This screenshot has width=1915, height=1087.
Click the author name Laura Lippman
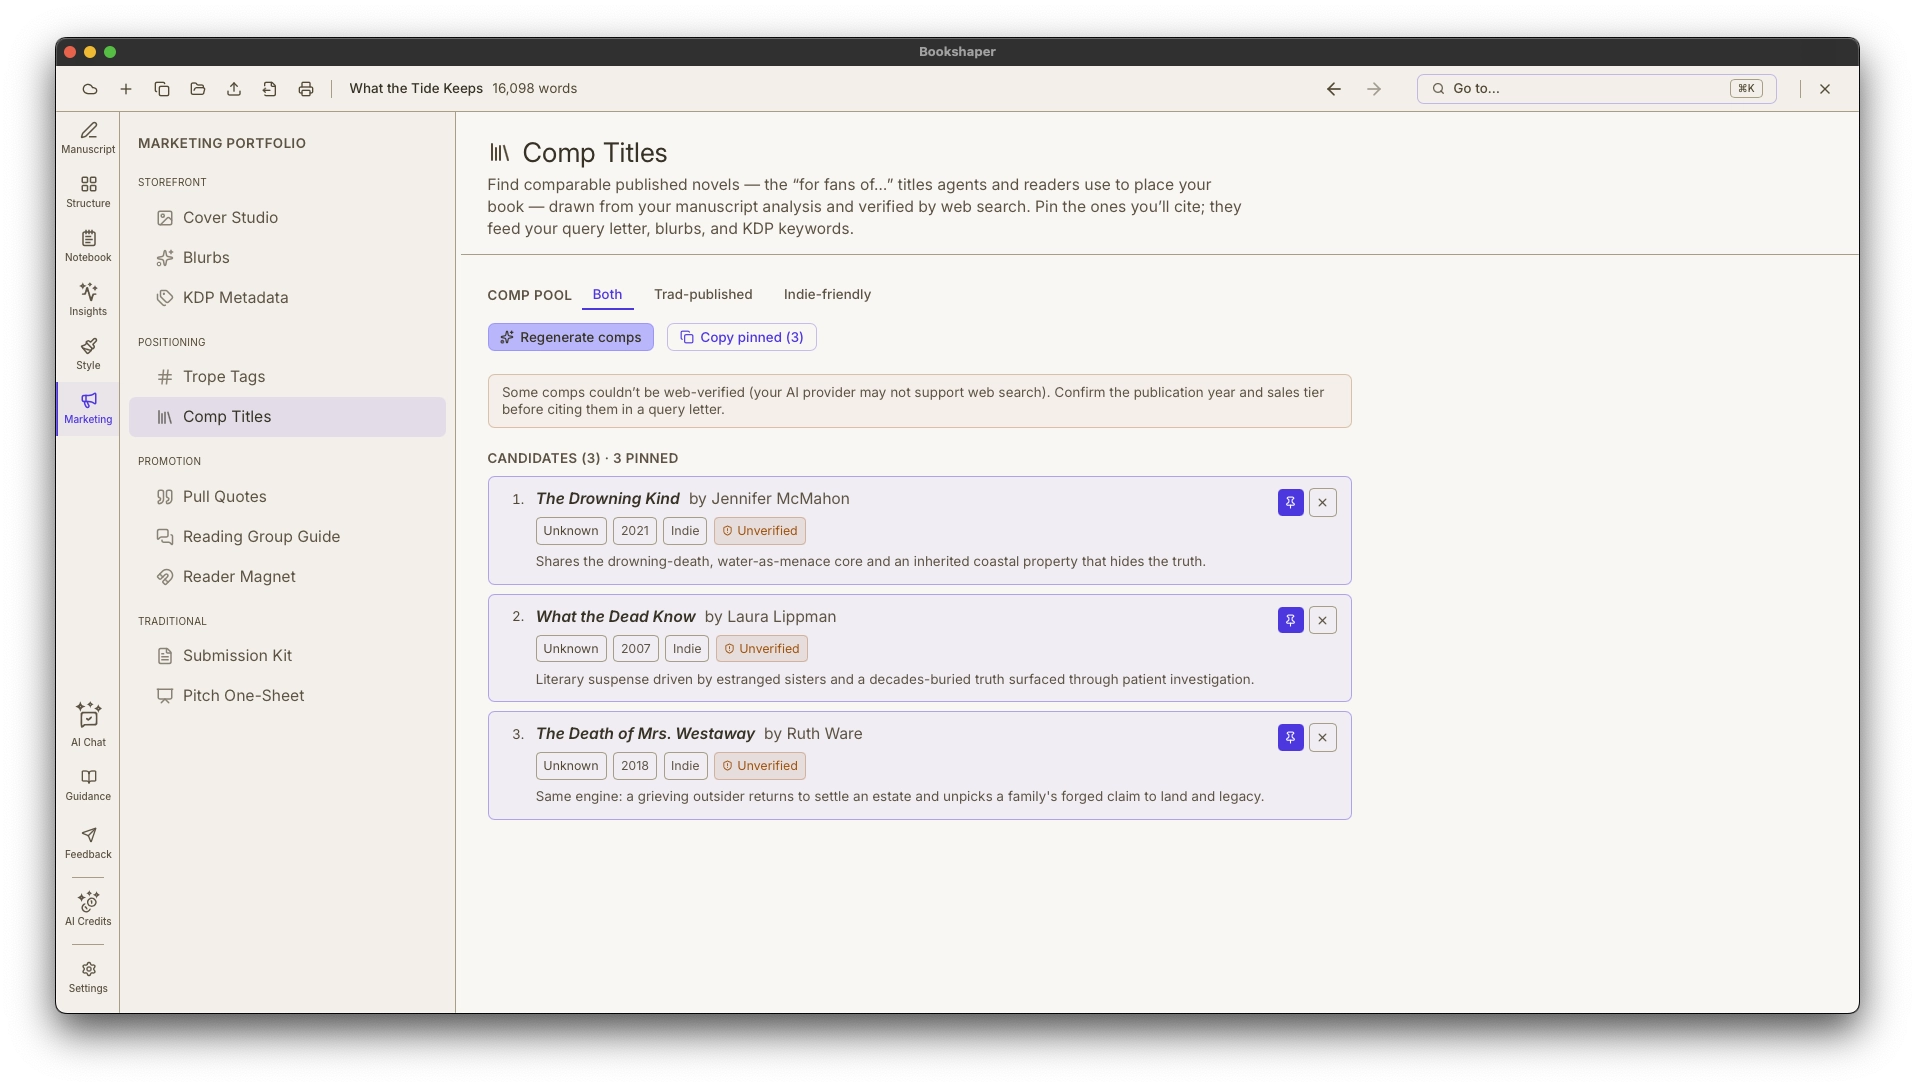(782, 617)
